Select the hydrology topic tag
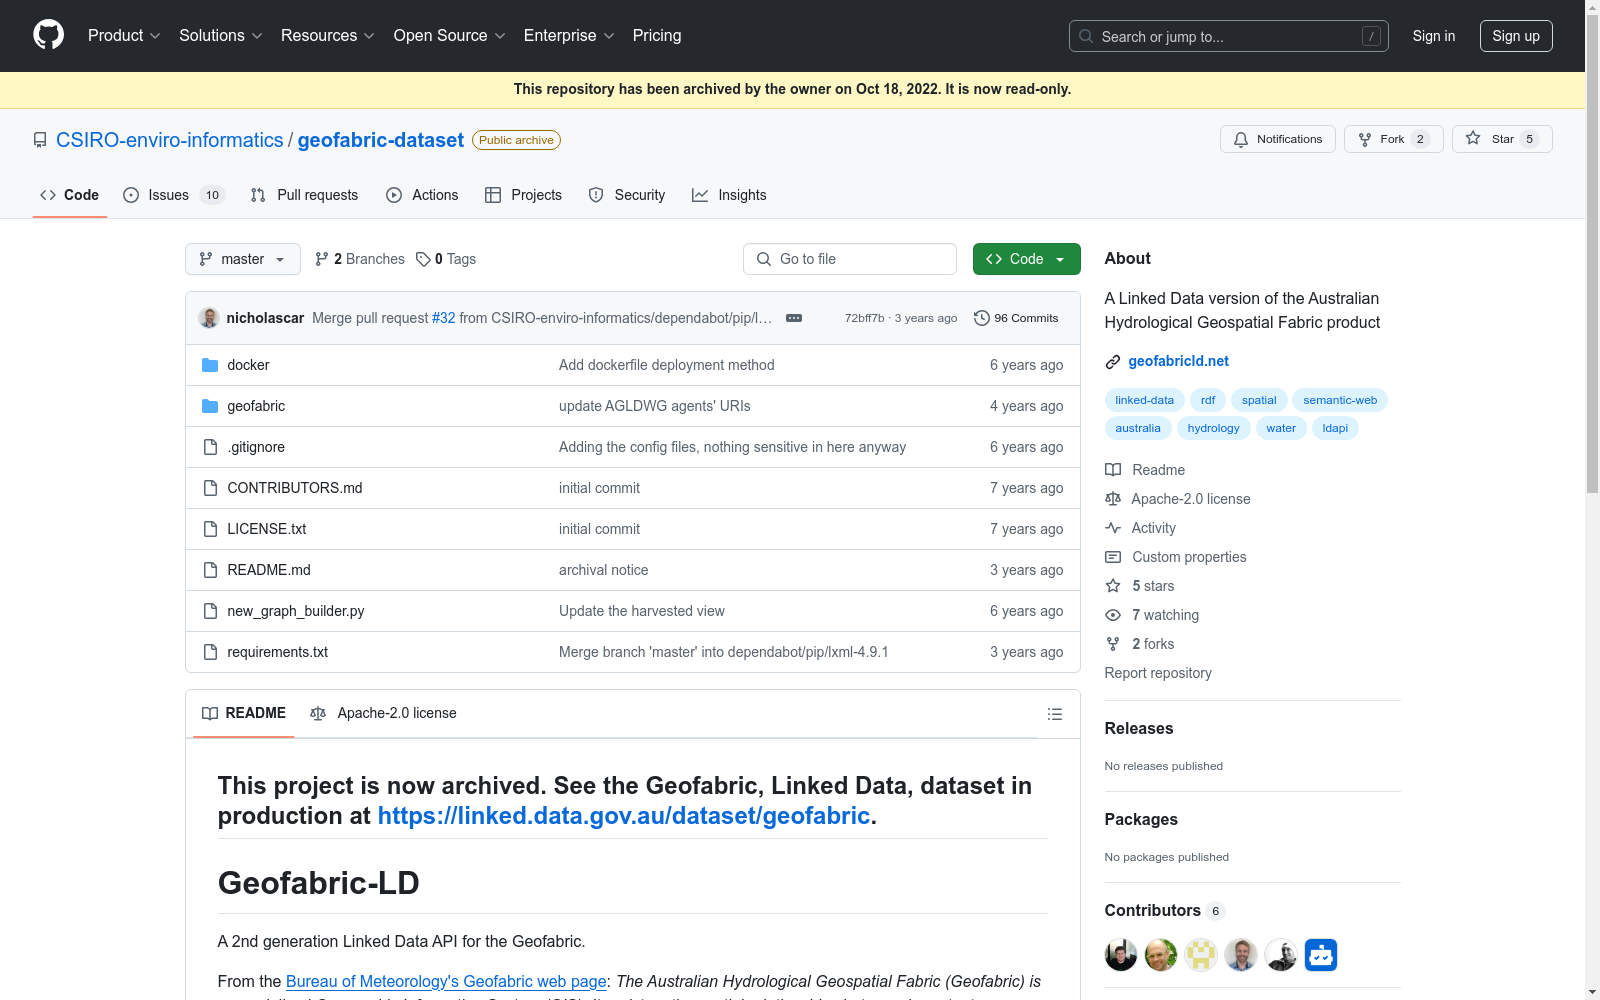1600x1000 pixels. pos(1214,428)
